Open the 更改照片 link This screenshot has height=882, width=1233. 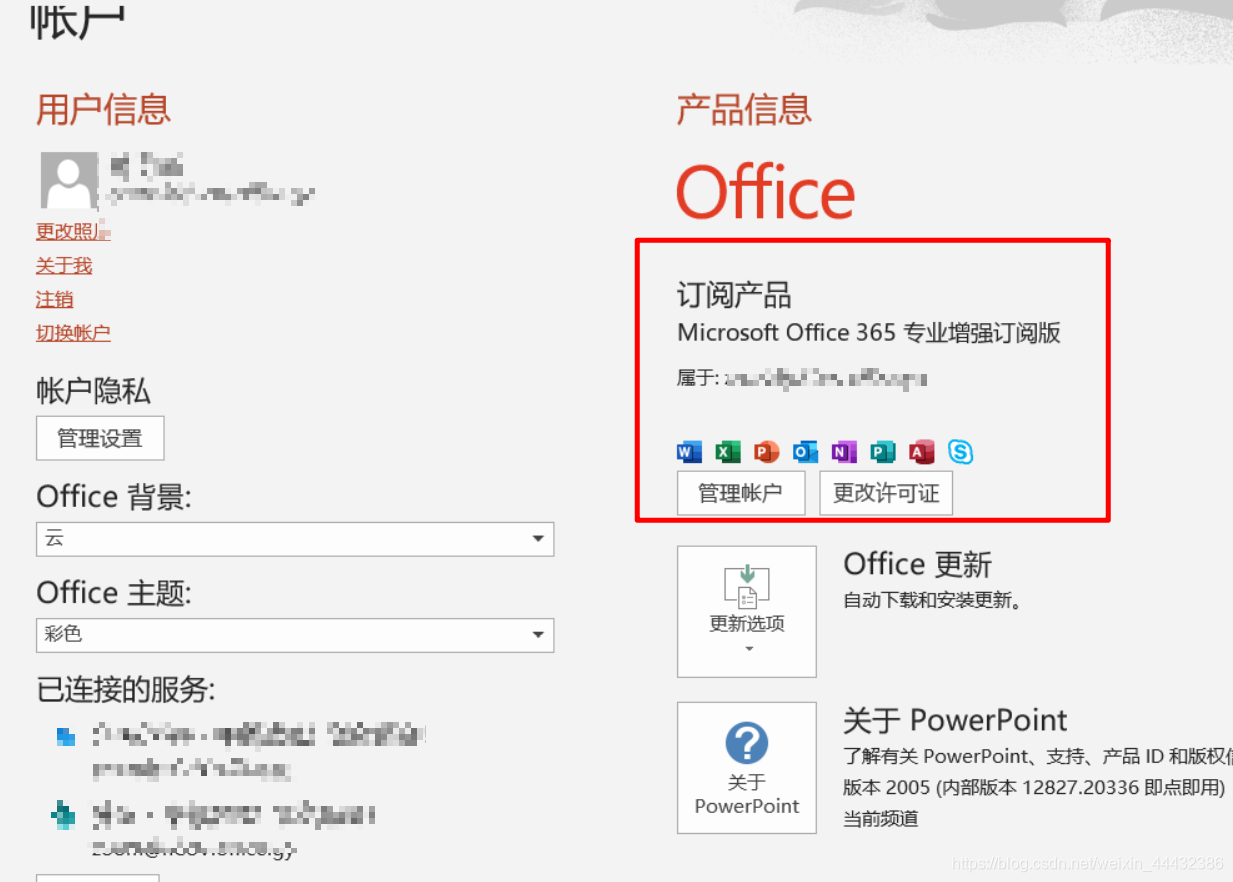pyautogui.click(x=73, y=231)
